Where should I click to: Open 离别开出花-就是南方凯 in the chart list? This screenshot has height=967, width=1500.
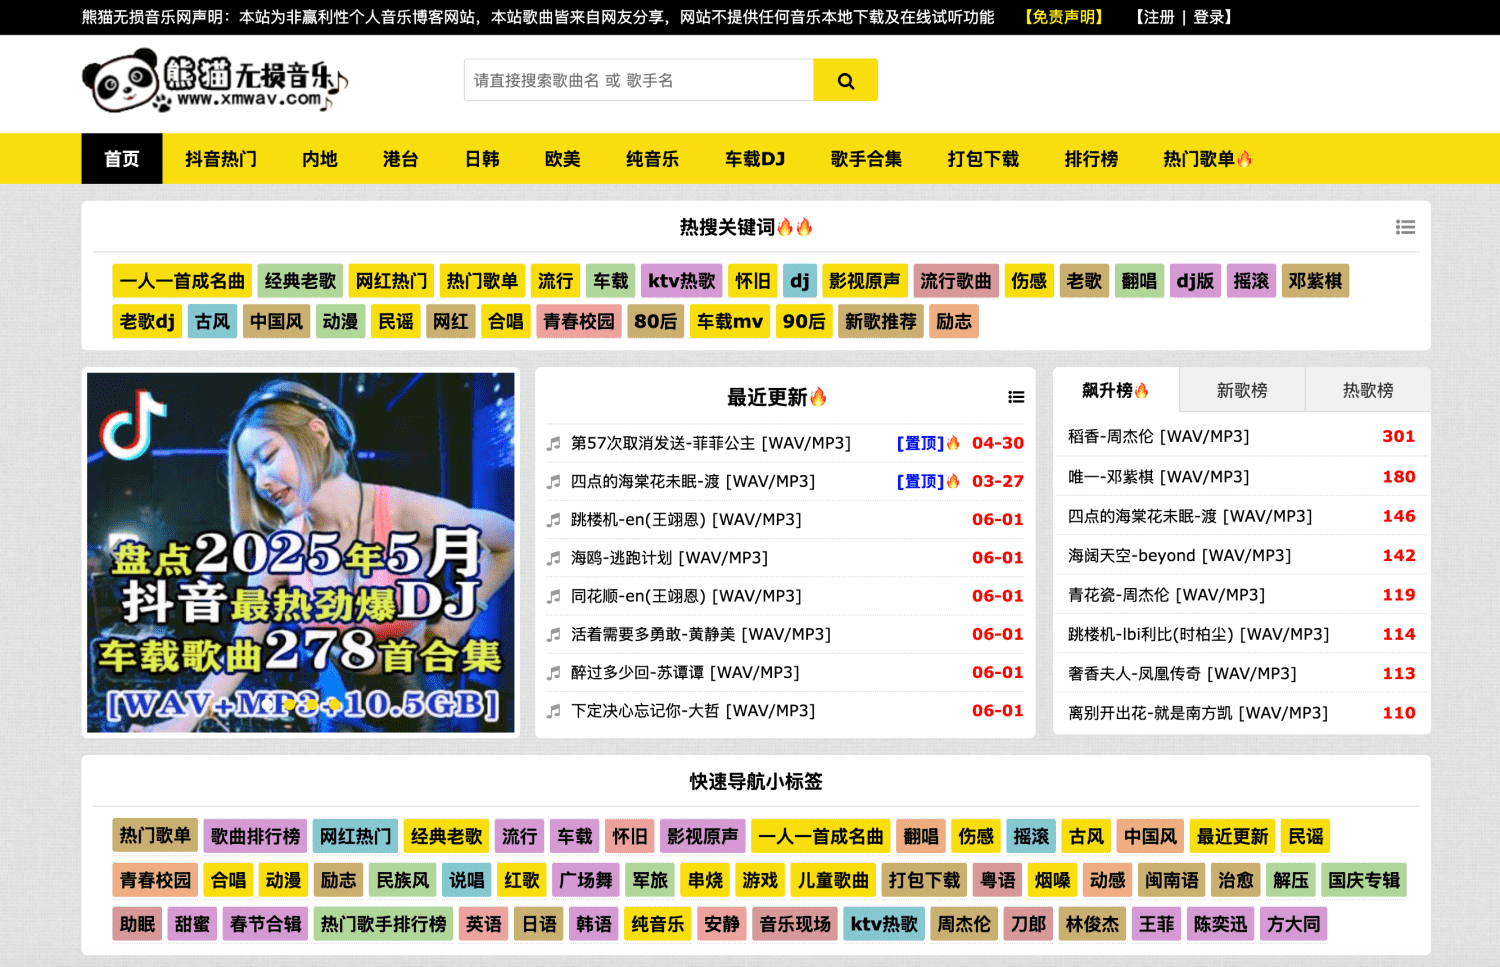pos(1198,713)
